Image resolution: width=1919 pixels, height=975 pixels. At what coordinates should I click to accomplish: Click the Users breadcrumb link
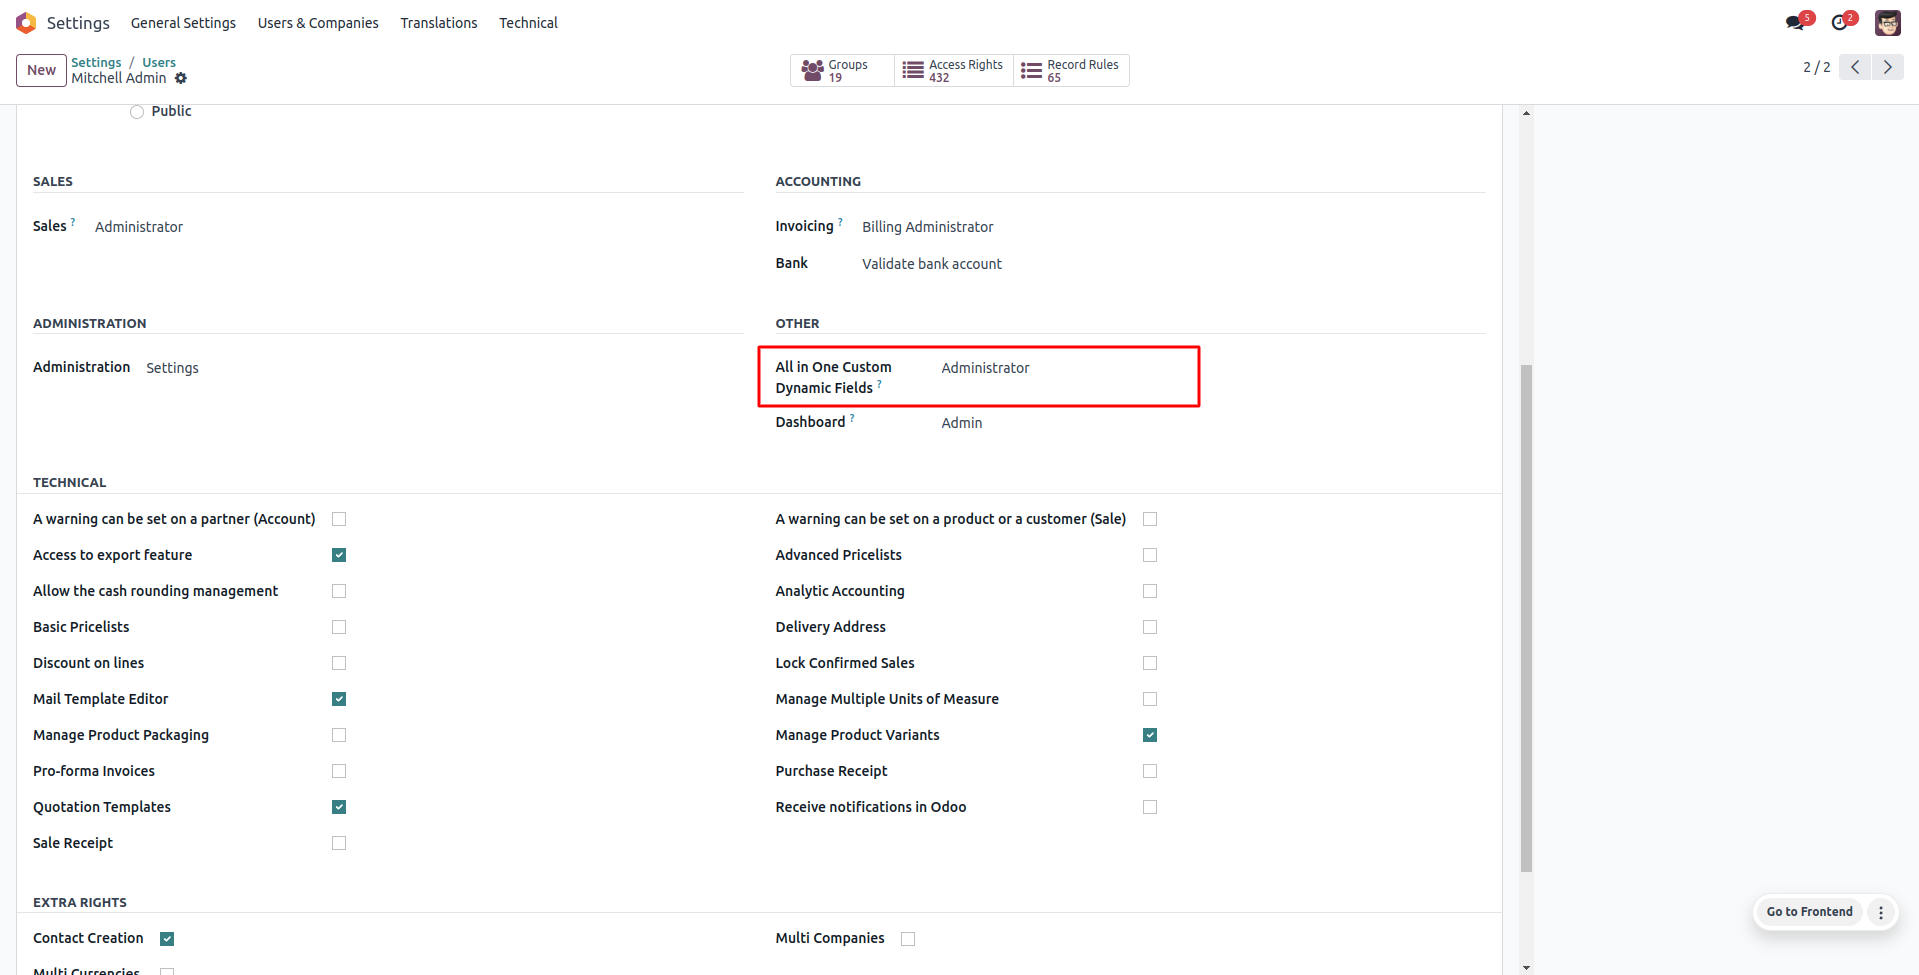click(x=158, y=62)
